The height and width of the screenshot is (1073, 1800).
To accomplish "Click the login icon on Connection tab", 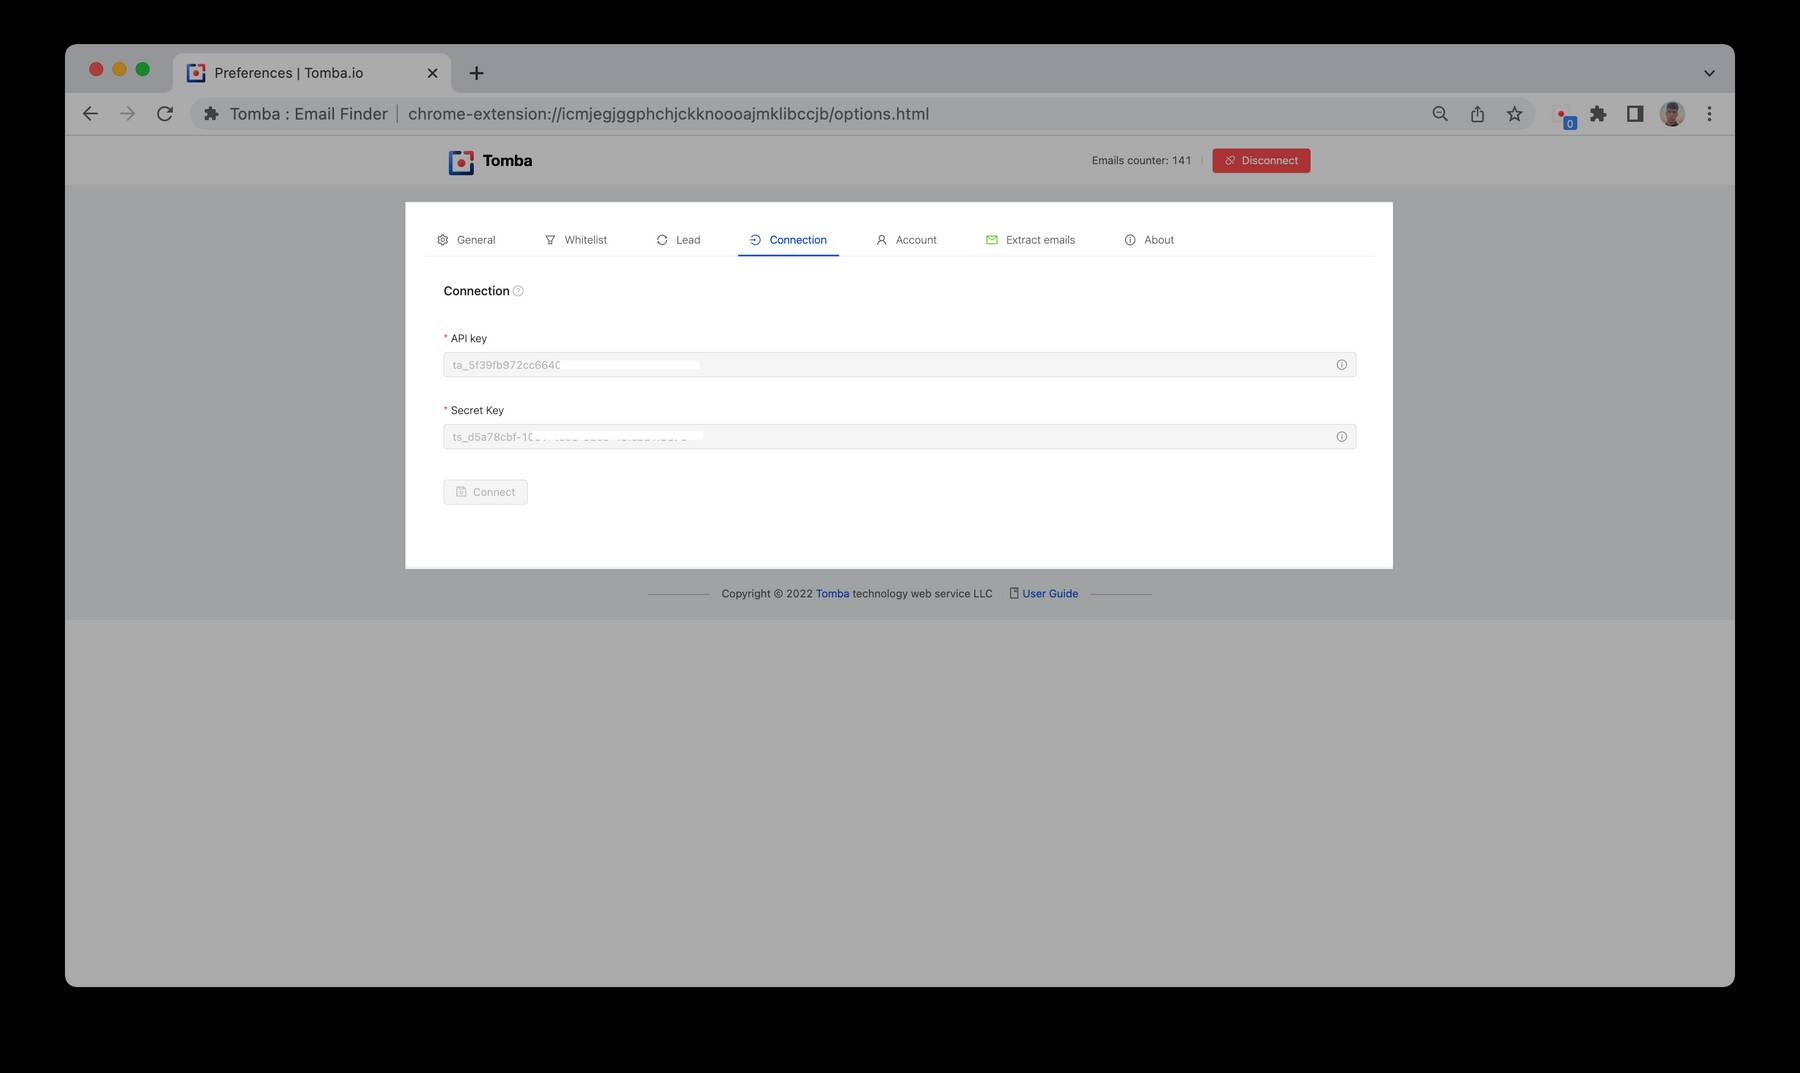I will coord(755,240).
